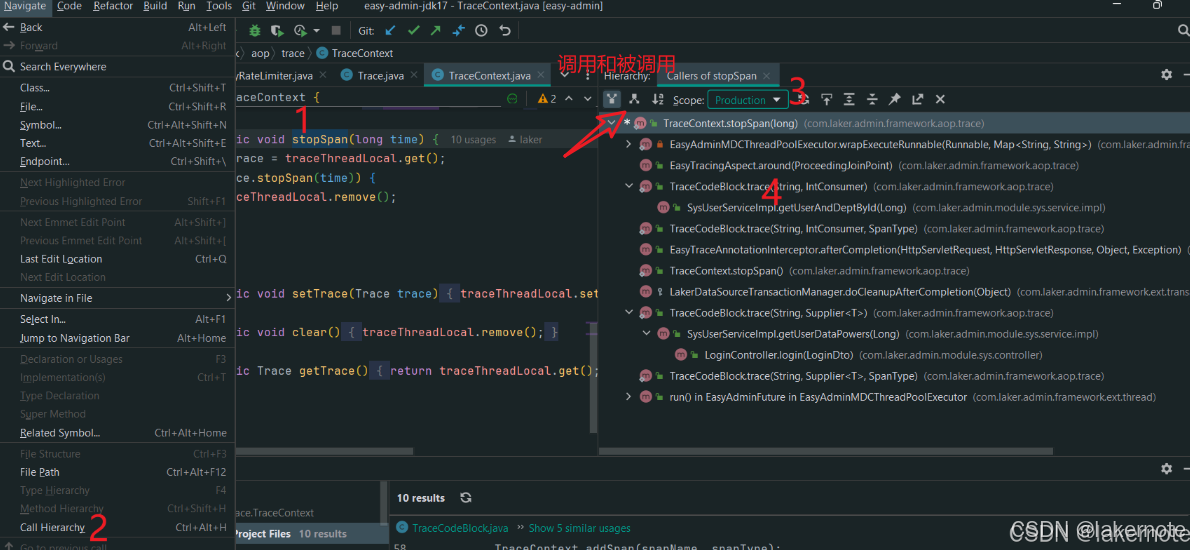The width and height of the screenshot is (1190, 550).
Task: Toggle the Pin Tab icon in Hierarchy
Action: (x=895, y=99)
